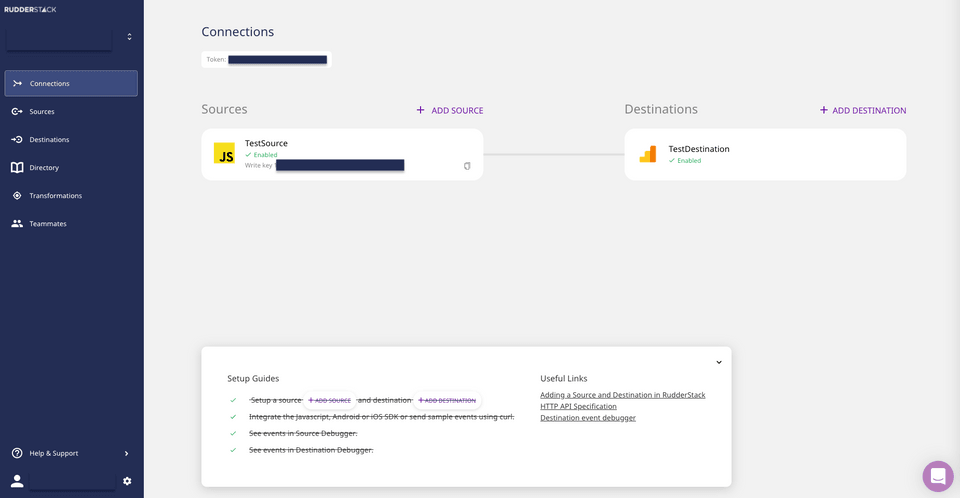The width and height of the screenshot is (960, 498).
Task: Click the workspace name field in sidebar
Action: (x=59, y=38)
